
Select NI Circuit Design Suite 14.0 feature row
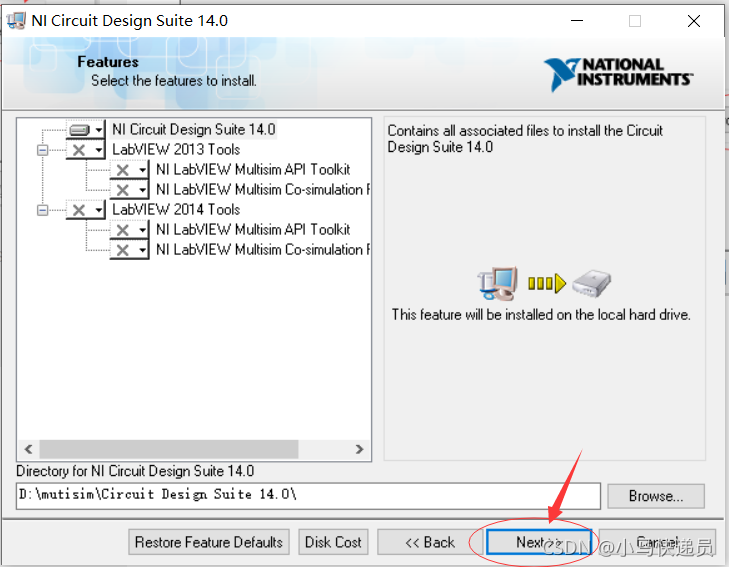pos(194,129)
